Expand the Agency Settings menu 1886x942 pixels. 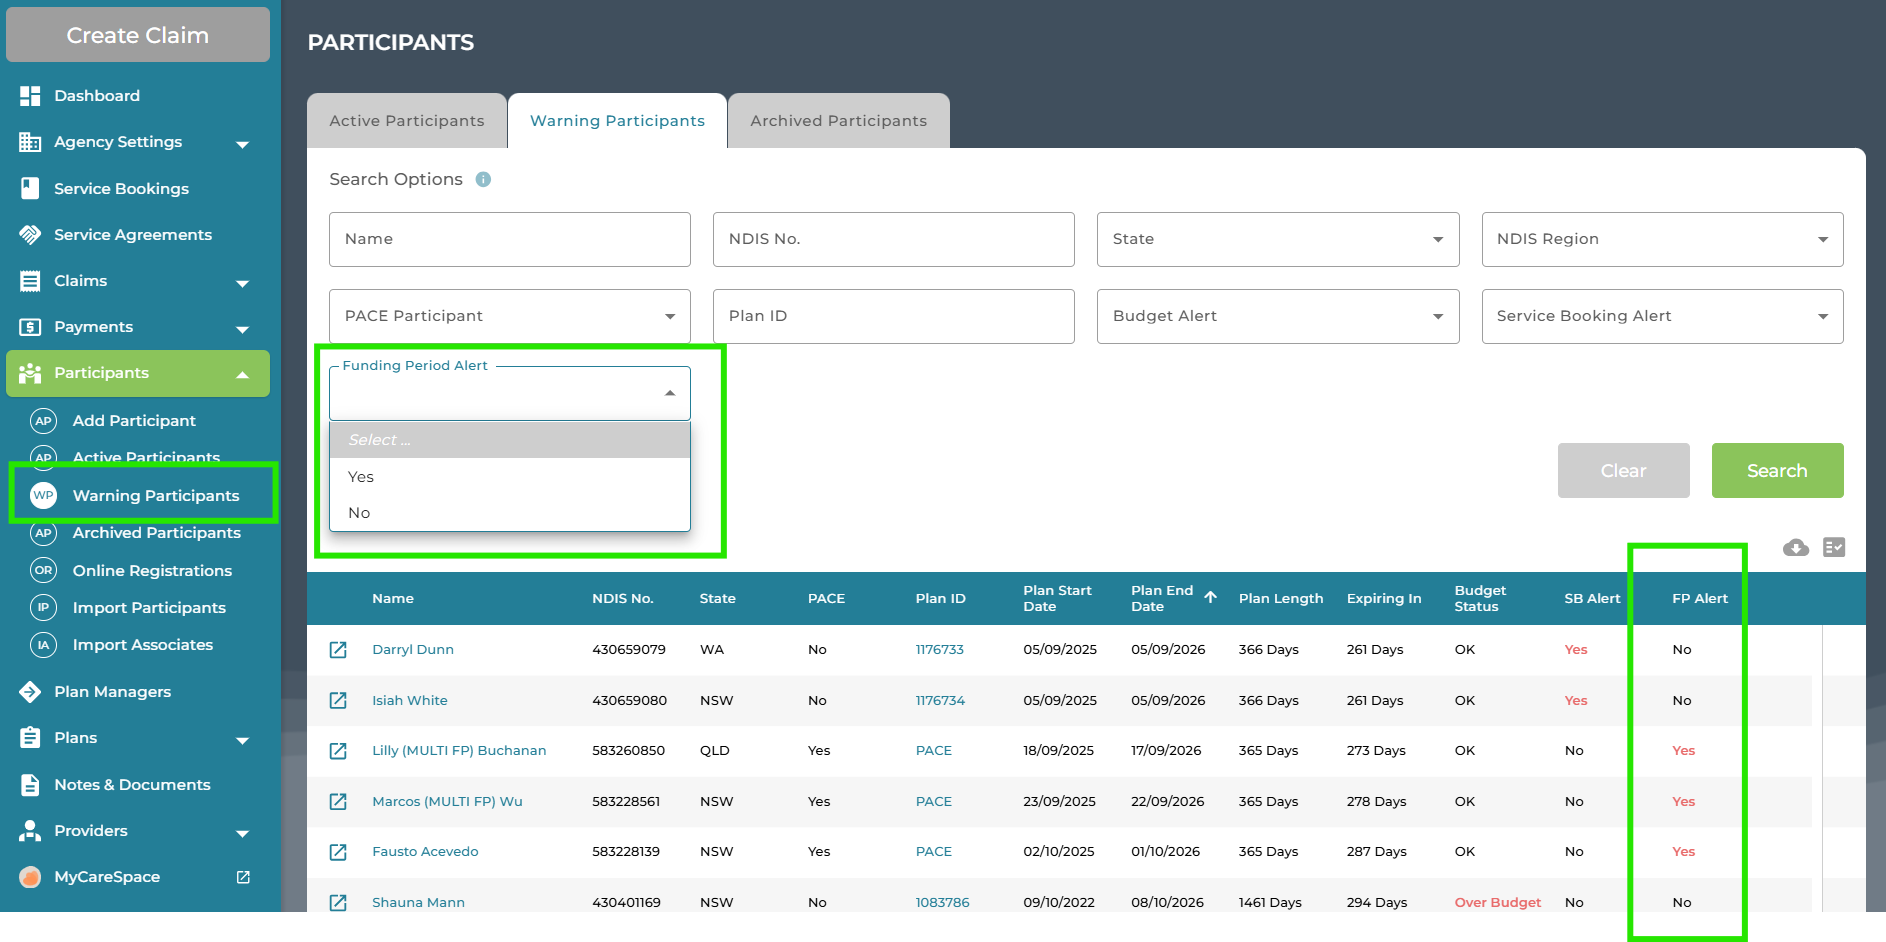coord(242,143)
